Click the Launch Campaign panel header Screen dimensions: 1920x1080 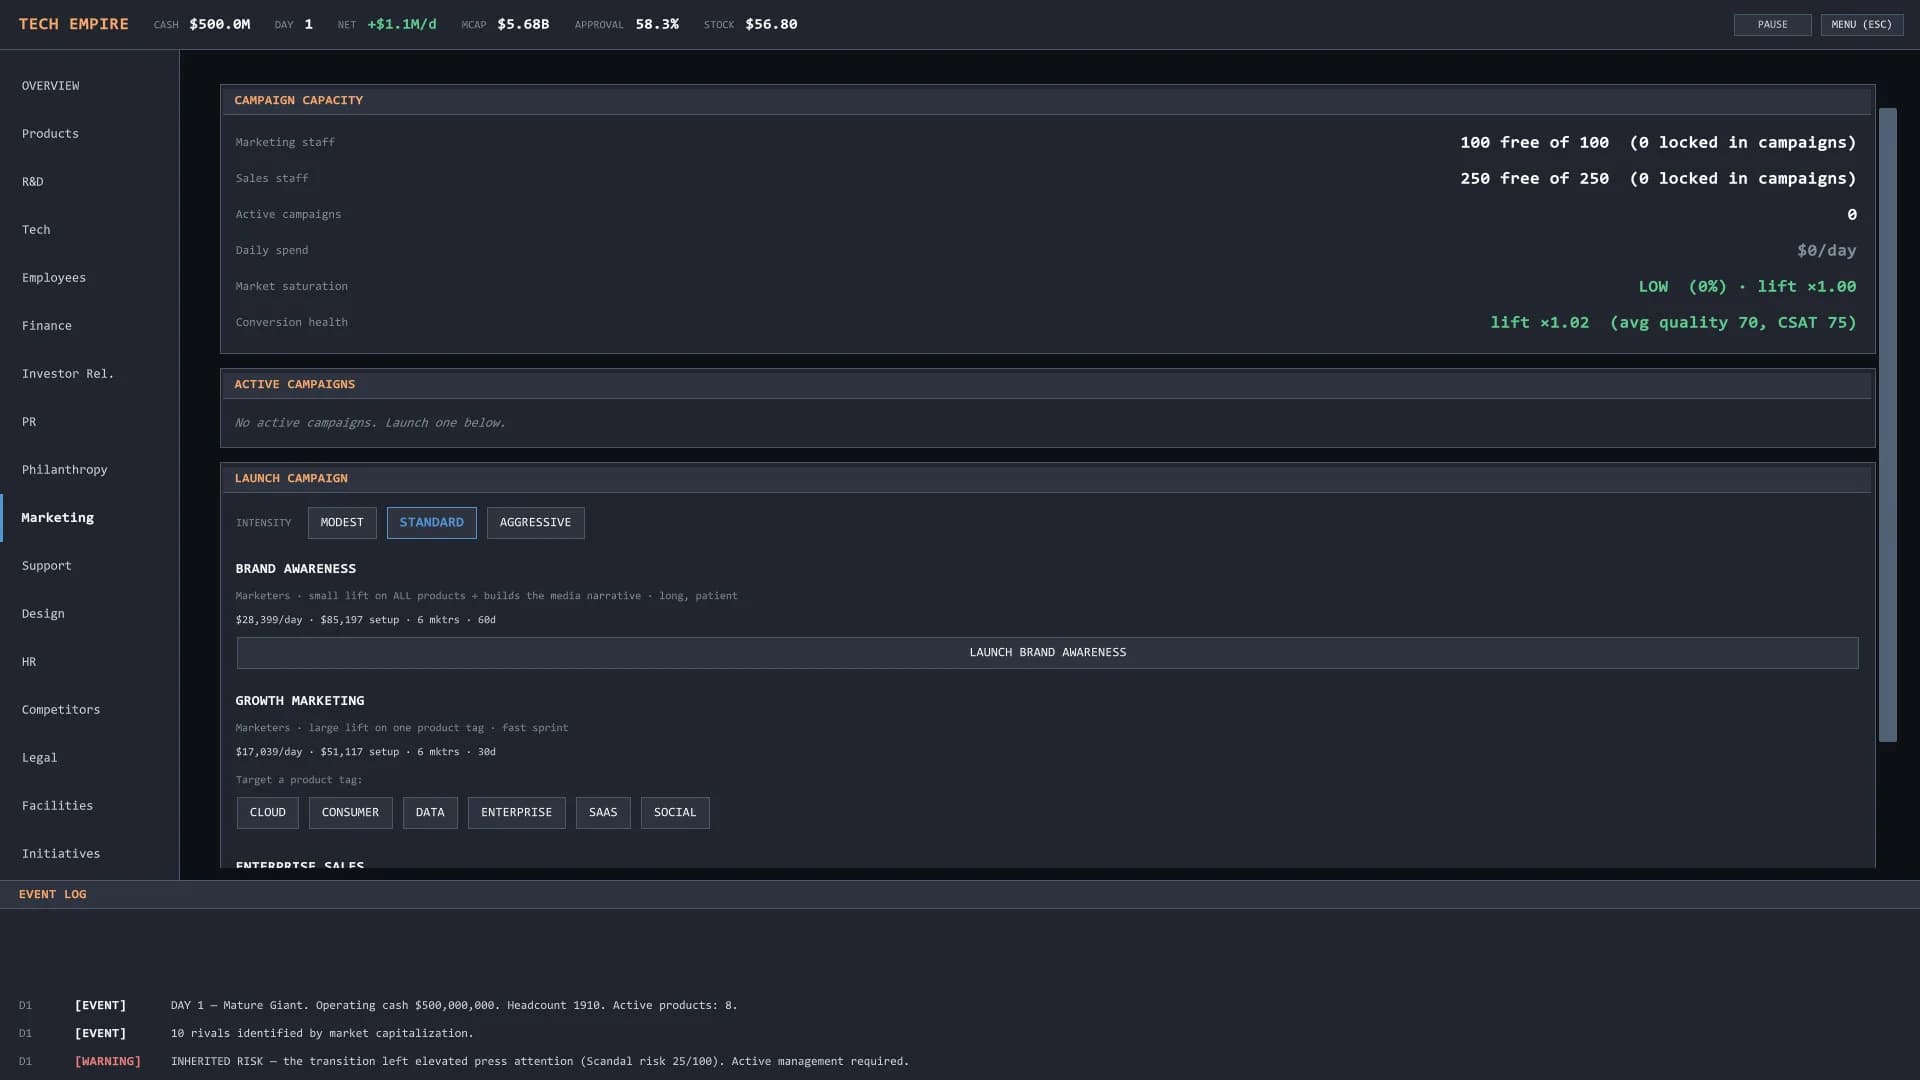coord(1047,479)
